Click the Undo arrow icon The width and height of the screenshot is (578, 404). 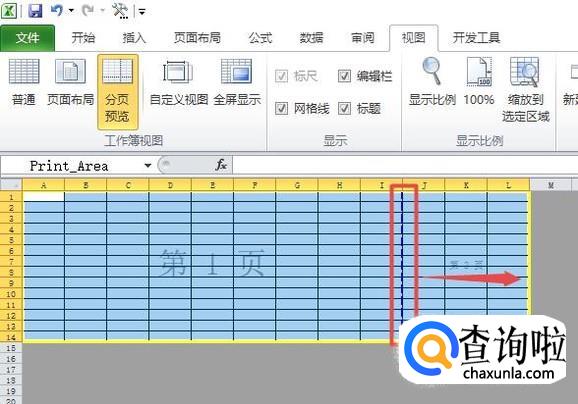[57, 11]
